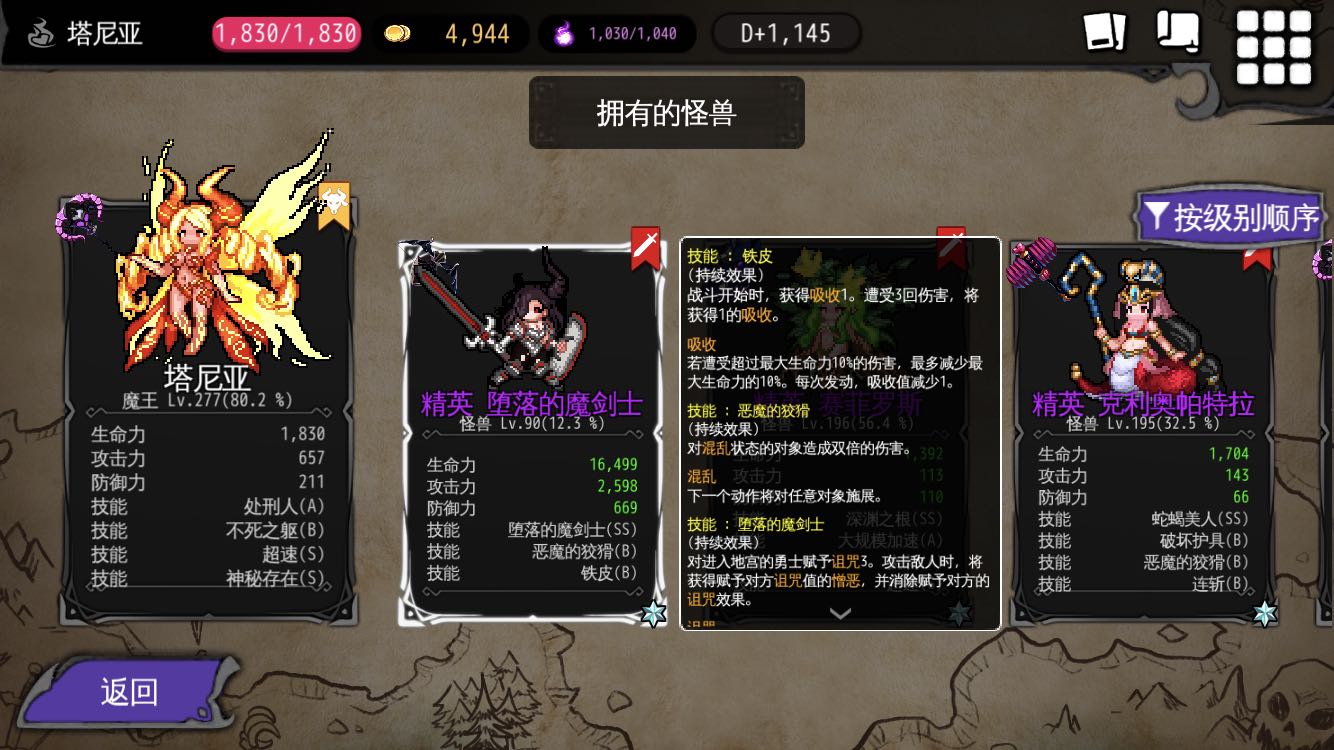The image size is (1334, 750).
Task: Click the 返回 button
Action: click(128, 692)
